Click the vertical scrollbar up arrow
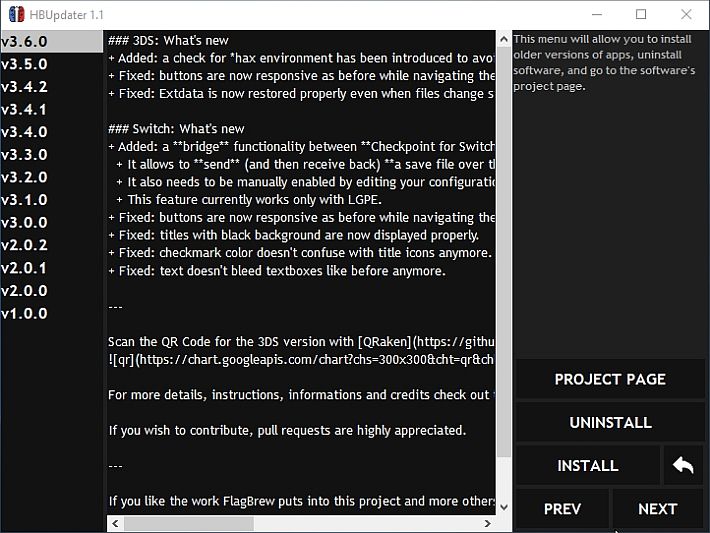Screen dimensions: 710x533 click(504, 39)
